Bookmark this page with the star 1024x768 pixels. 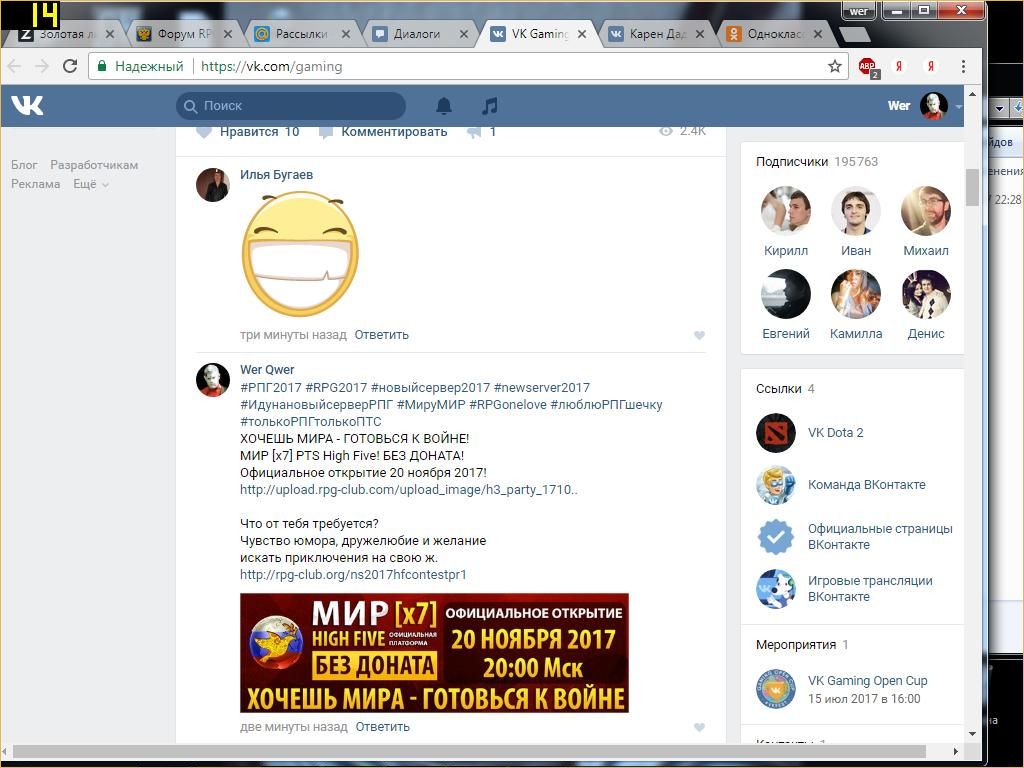coord(835,66)
